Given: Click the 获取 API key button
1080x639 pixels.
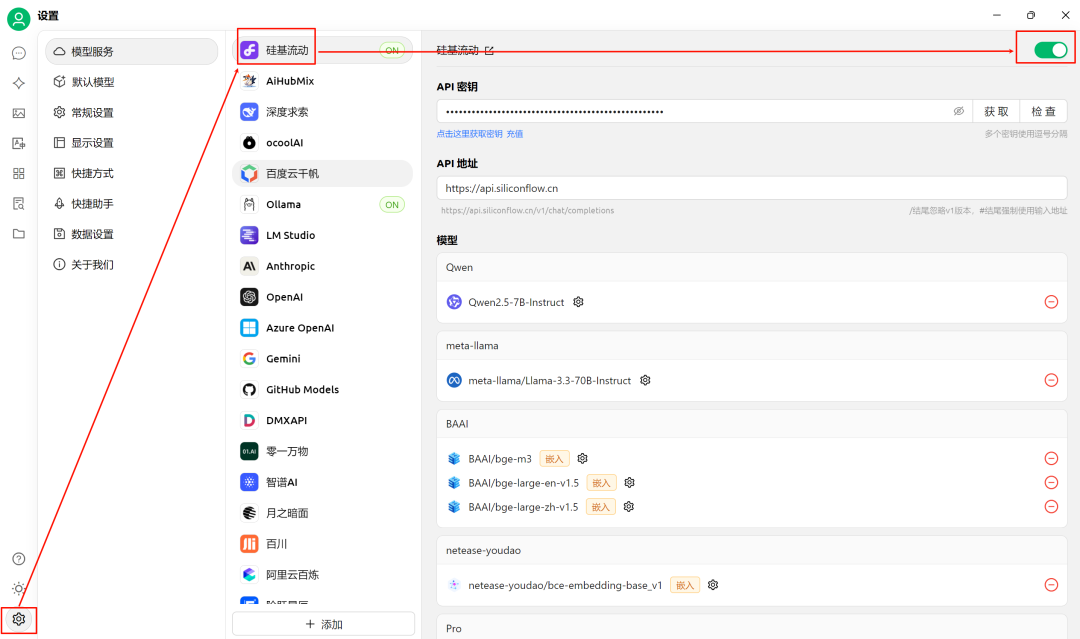Looking at the screenshot, I should 996,111.
